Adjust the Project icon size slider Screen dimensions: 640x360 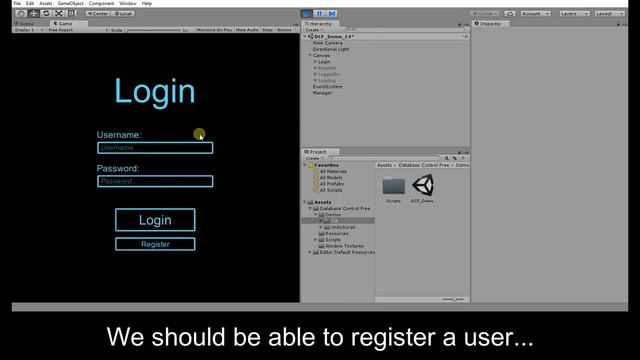[453, 299]
